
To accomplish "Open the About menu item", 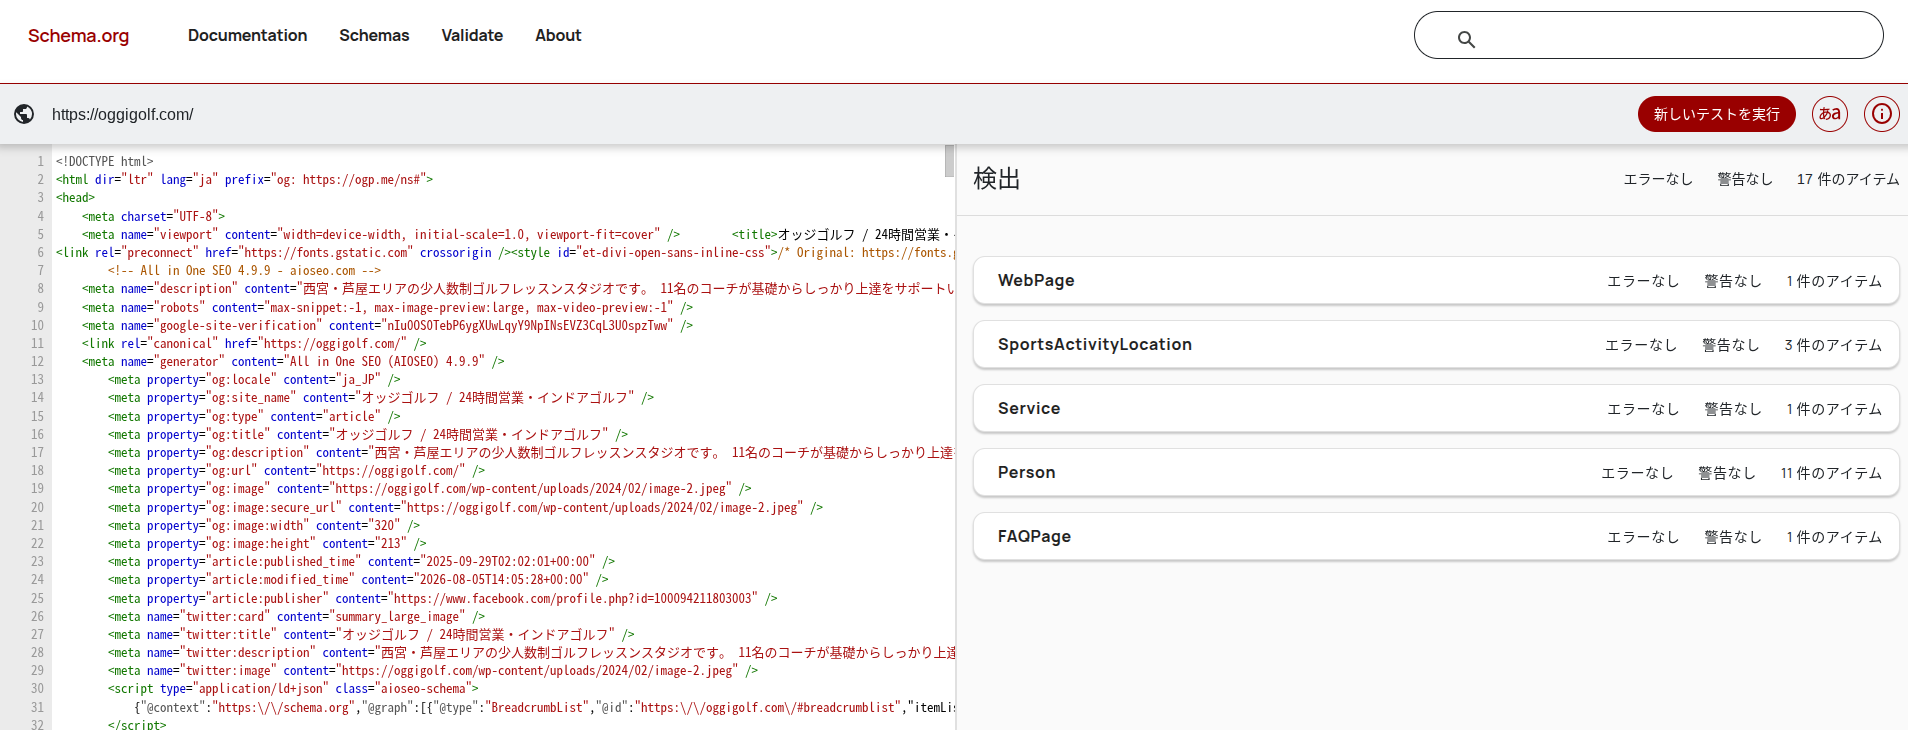I will [x=558, y=36].
